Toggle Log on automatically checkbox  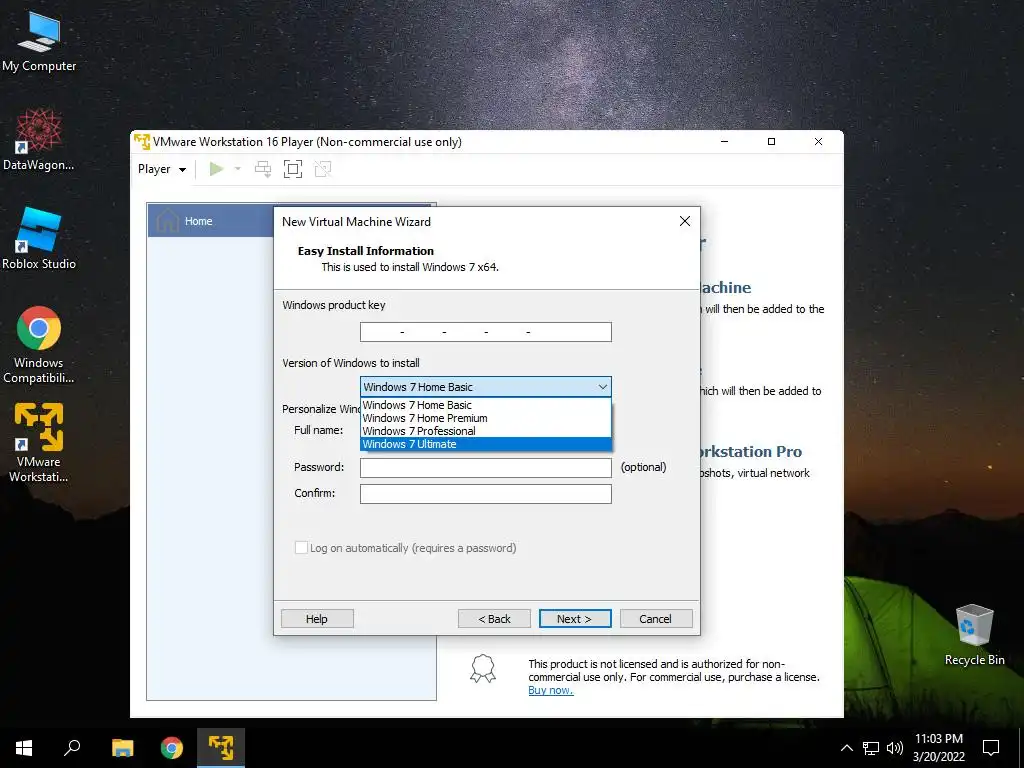pyautogui.click(x=301, y=548)
